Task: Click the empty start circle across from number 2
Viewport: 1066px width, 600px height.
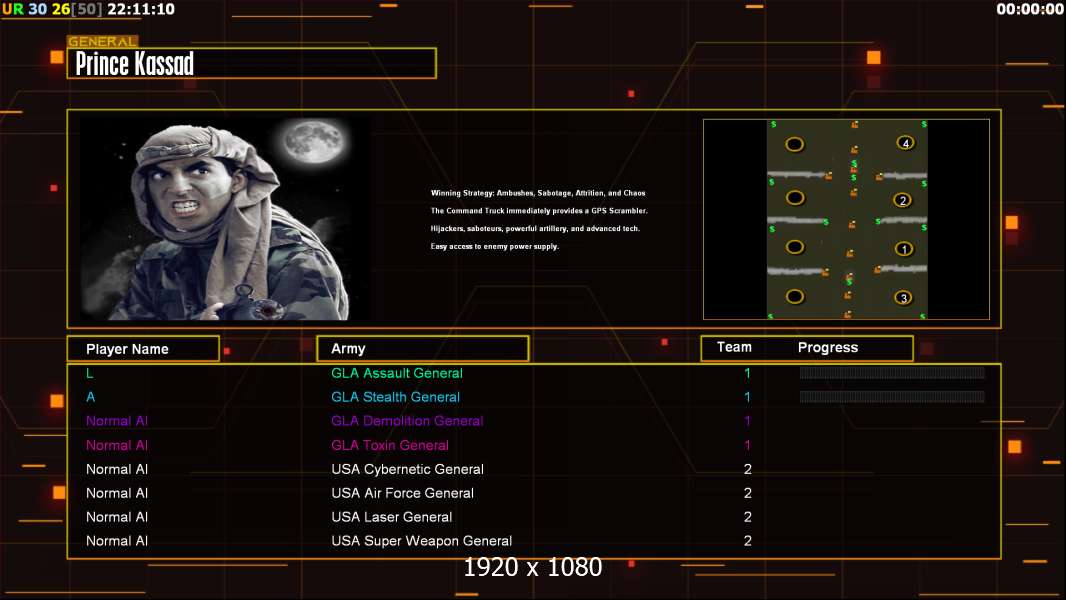Action: pyautogui.click(x=795, y=198)
